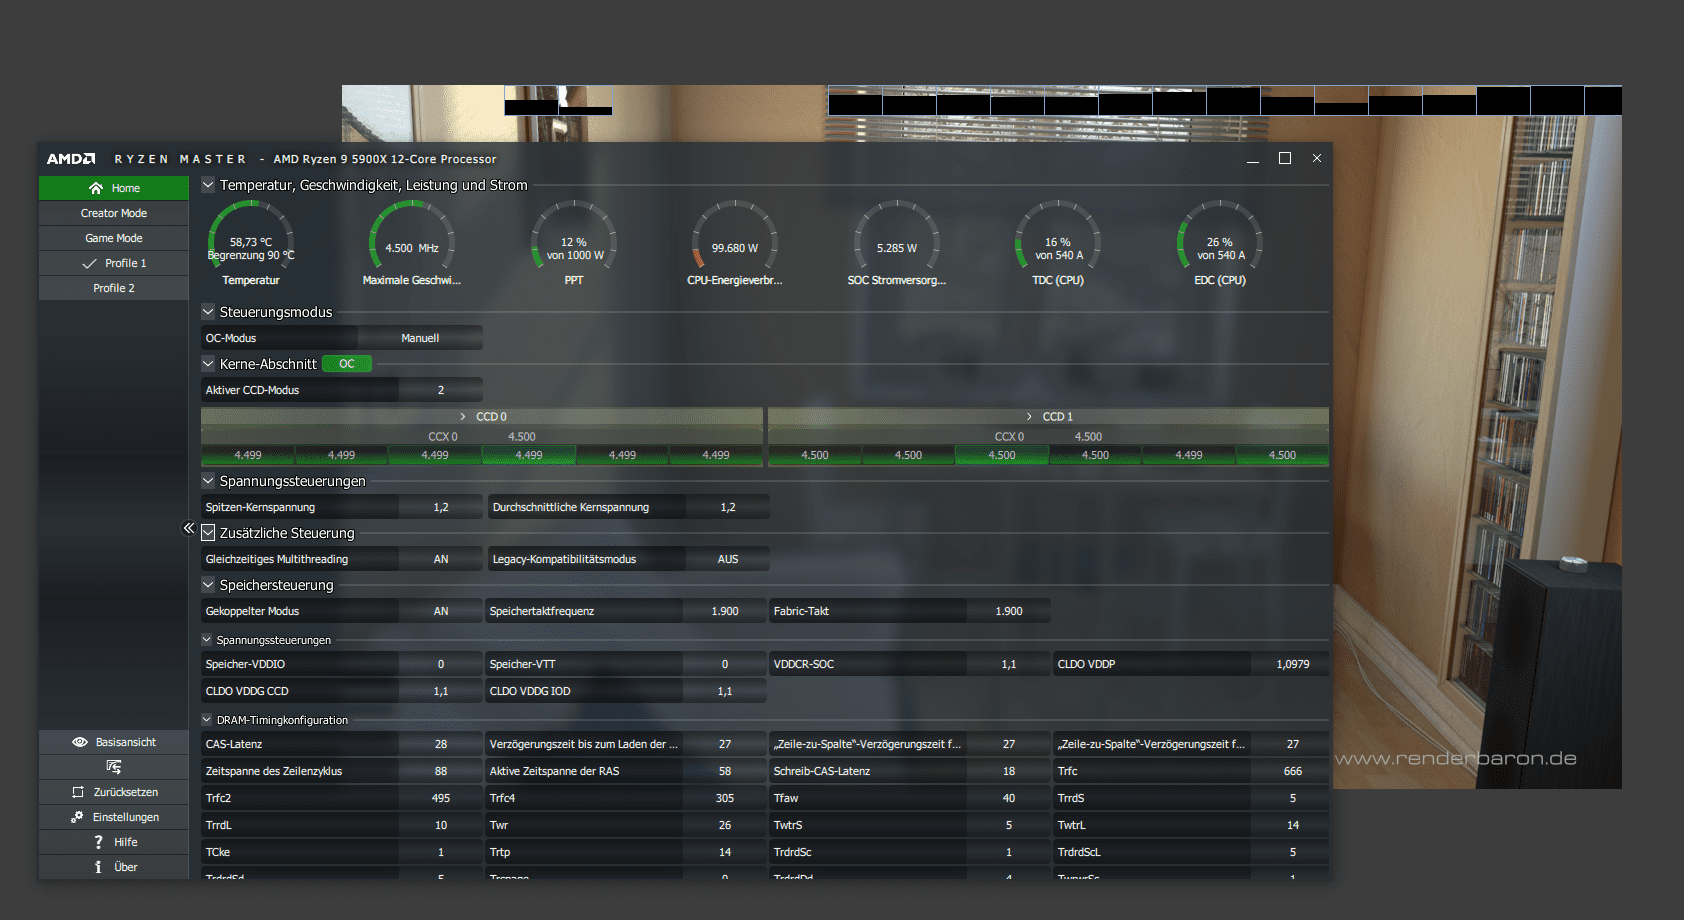1684x920 pixels.
Task: Open Creator Mode in the sidebar
Action: pos(114,213)
